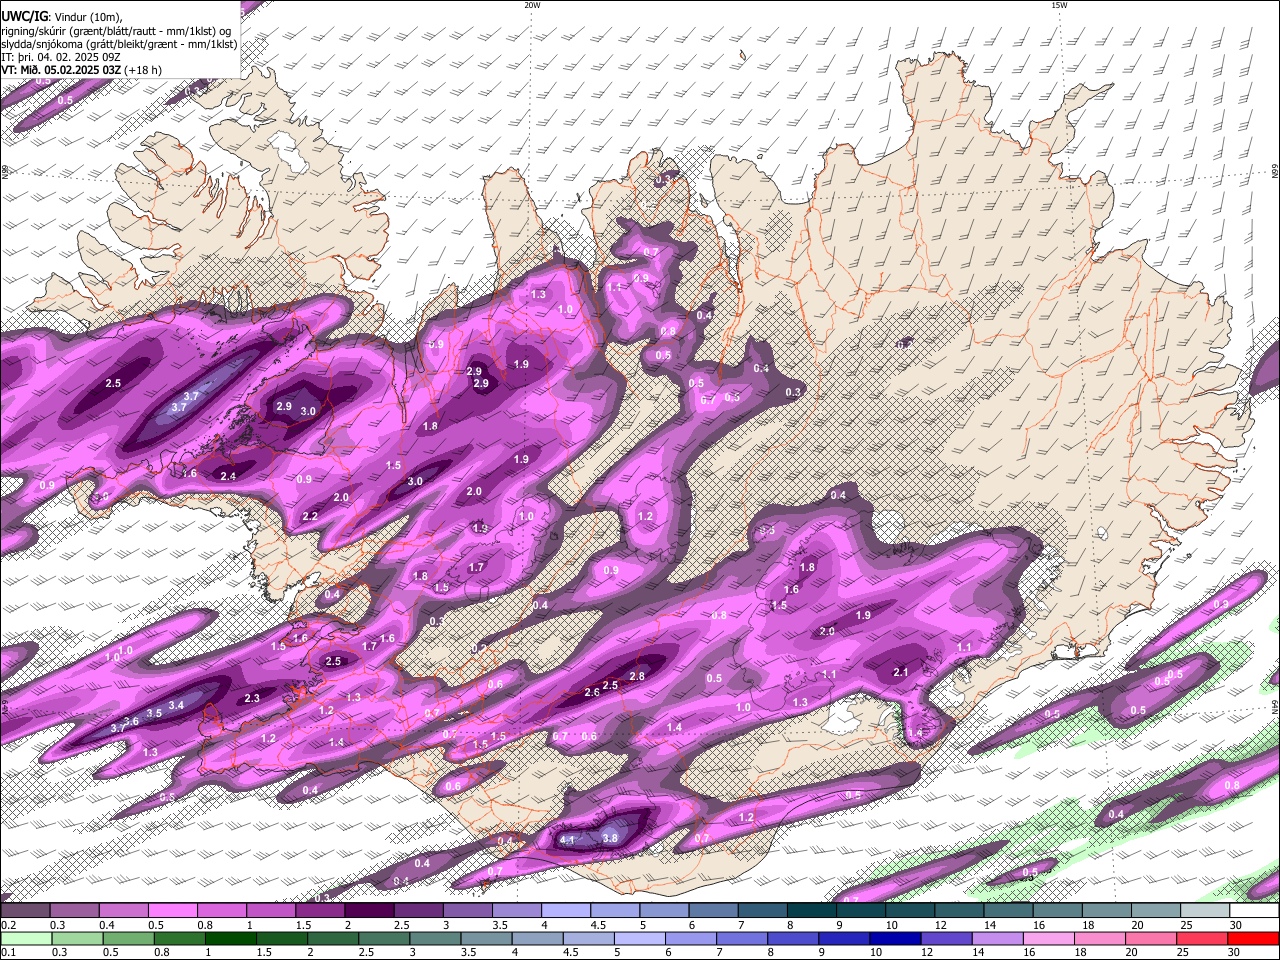Screen dimensions: 1280x960
Task: Click the "3.8" precipitation value on the map
Action: tap(610, 838)
